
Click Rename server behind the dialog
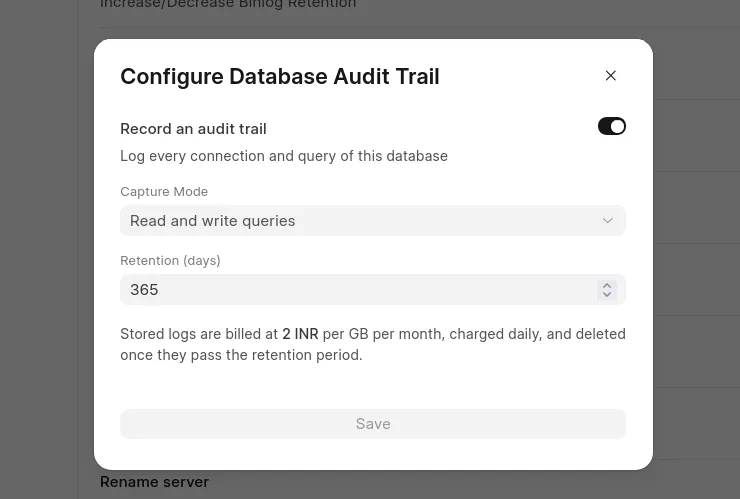pyautogui.click(x=154, y=482)
